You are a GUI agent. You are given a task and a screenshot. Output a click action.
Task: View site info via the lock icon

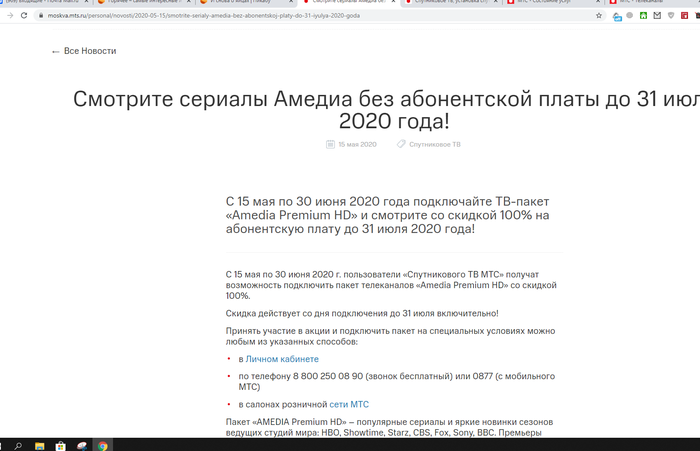pyautogui.click(x=41, y=16)
